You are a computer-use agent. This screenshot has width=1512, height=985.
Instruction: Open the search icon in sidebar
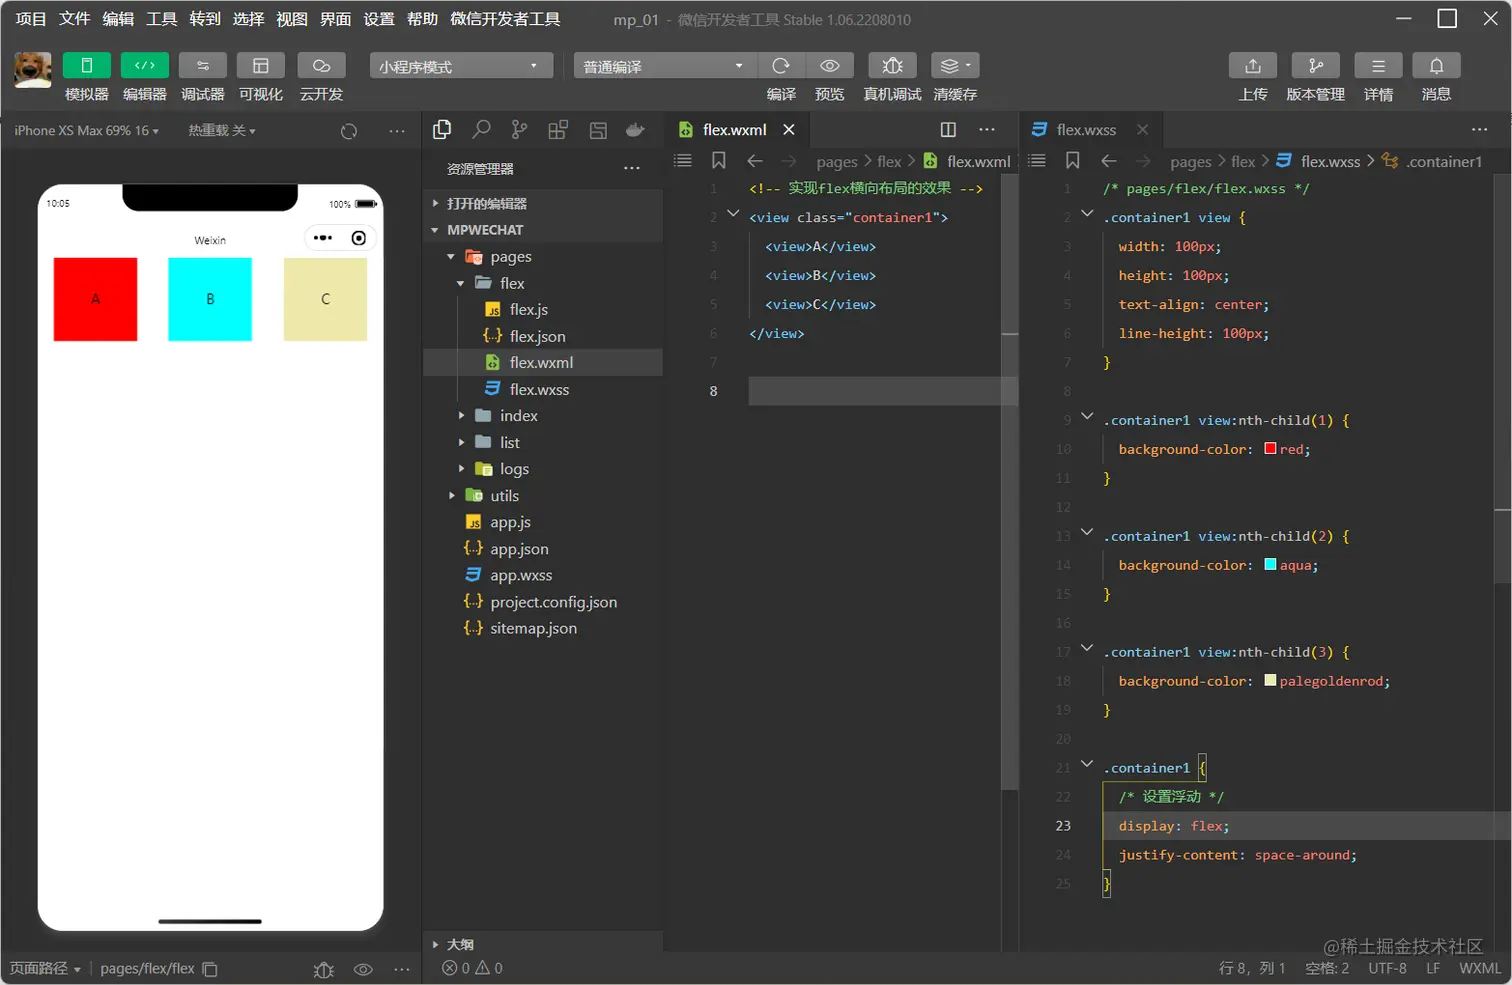[x=481, y=129]
